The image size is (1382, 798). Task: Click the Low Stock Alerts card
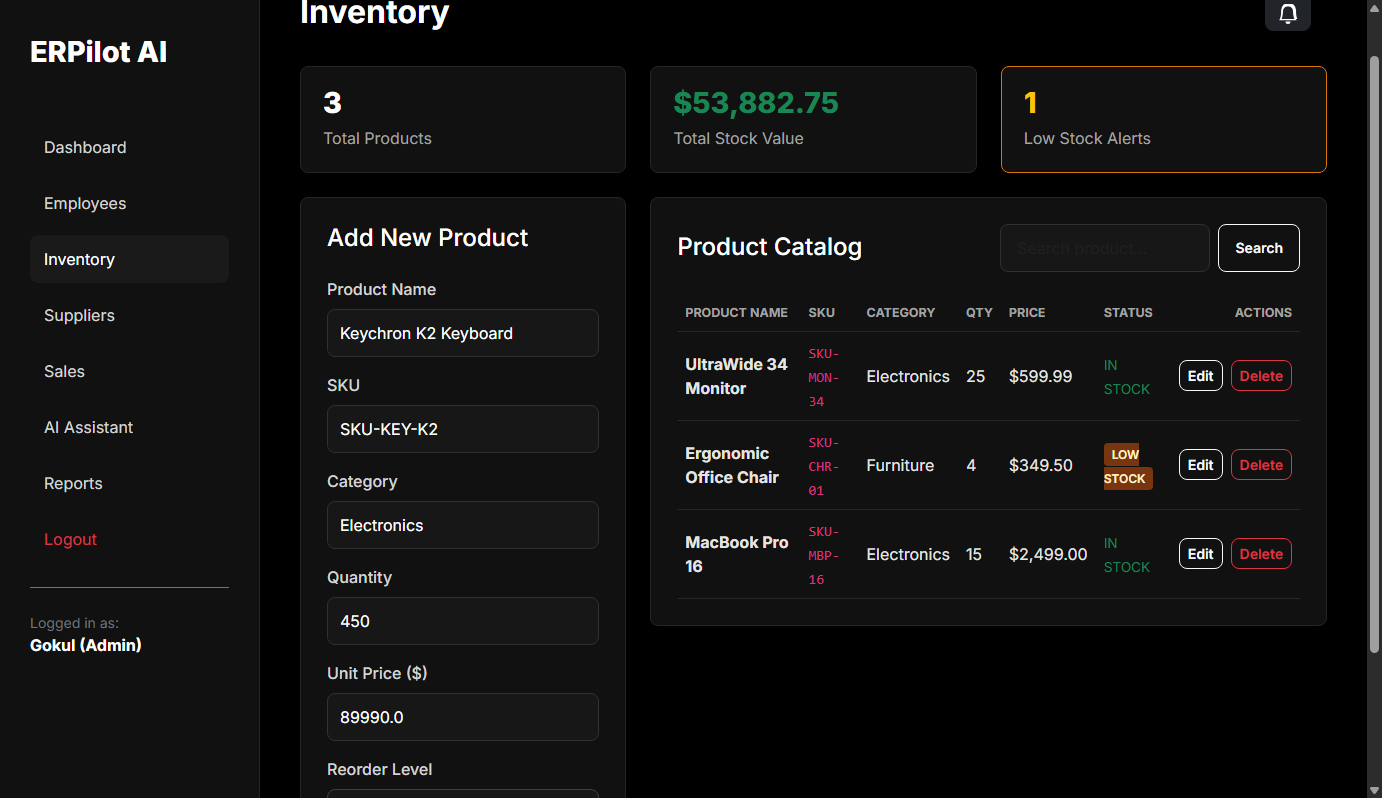coord(1164,120)
